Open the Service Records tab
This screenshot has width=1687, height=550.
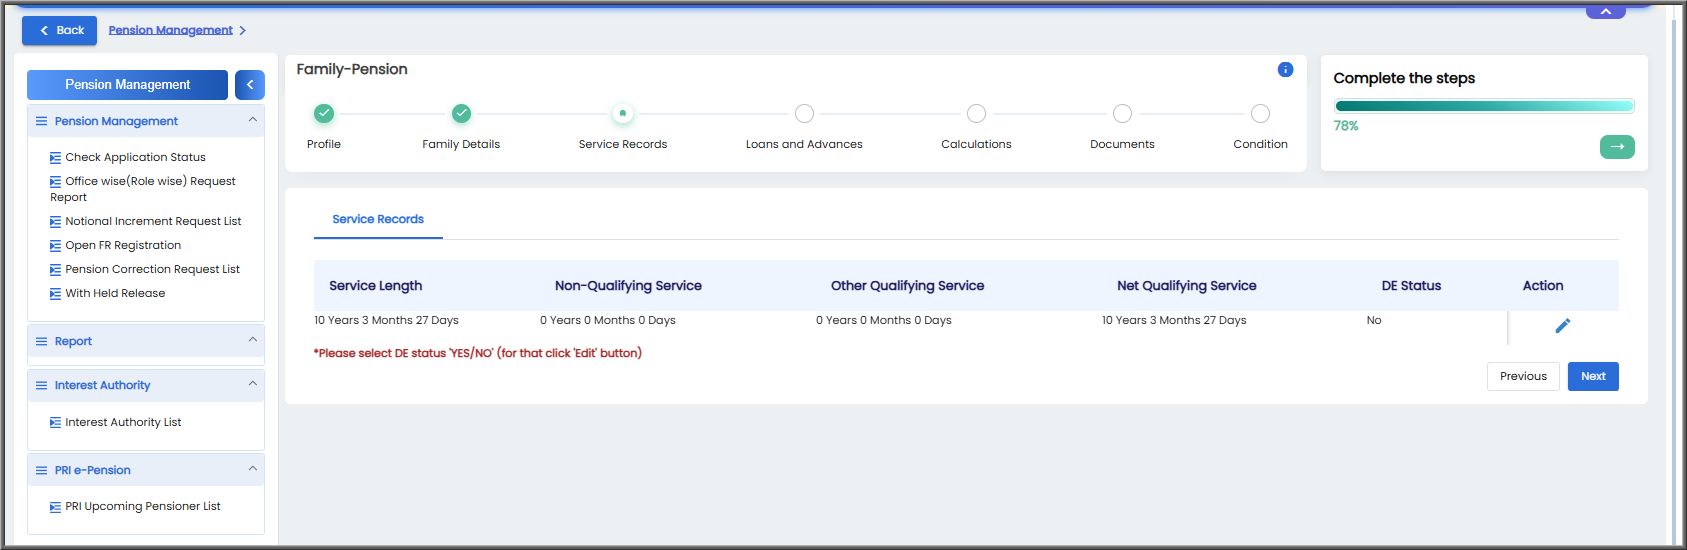[378, 219]
